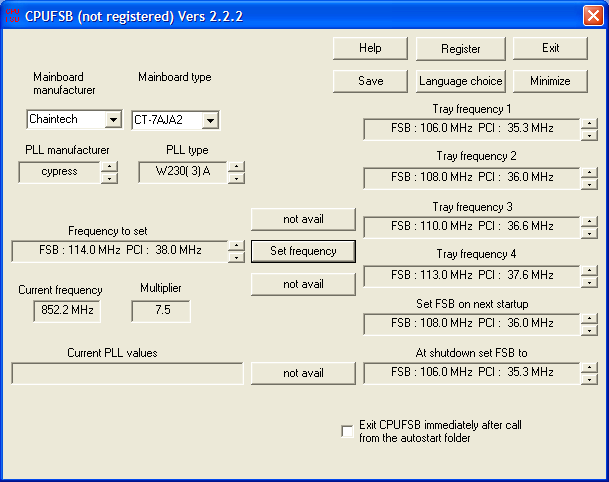Click the shutdown FSB 106.0 MHz field

click(x=472, y=373)
